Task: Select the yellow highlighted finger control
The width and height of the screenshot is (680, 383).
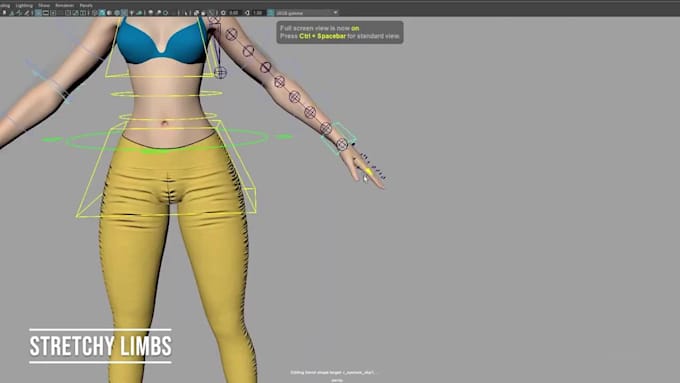Action: pyautogui.click(x=369, y=172)
